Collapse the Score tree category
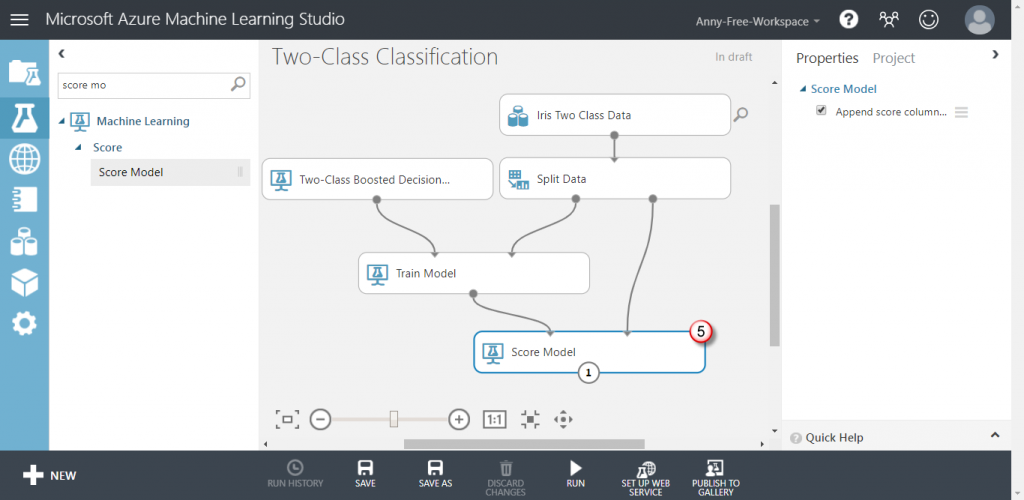 pos(78,148)
